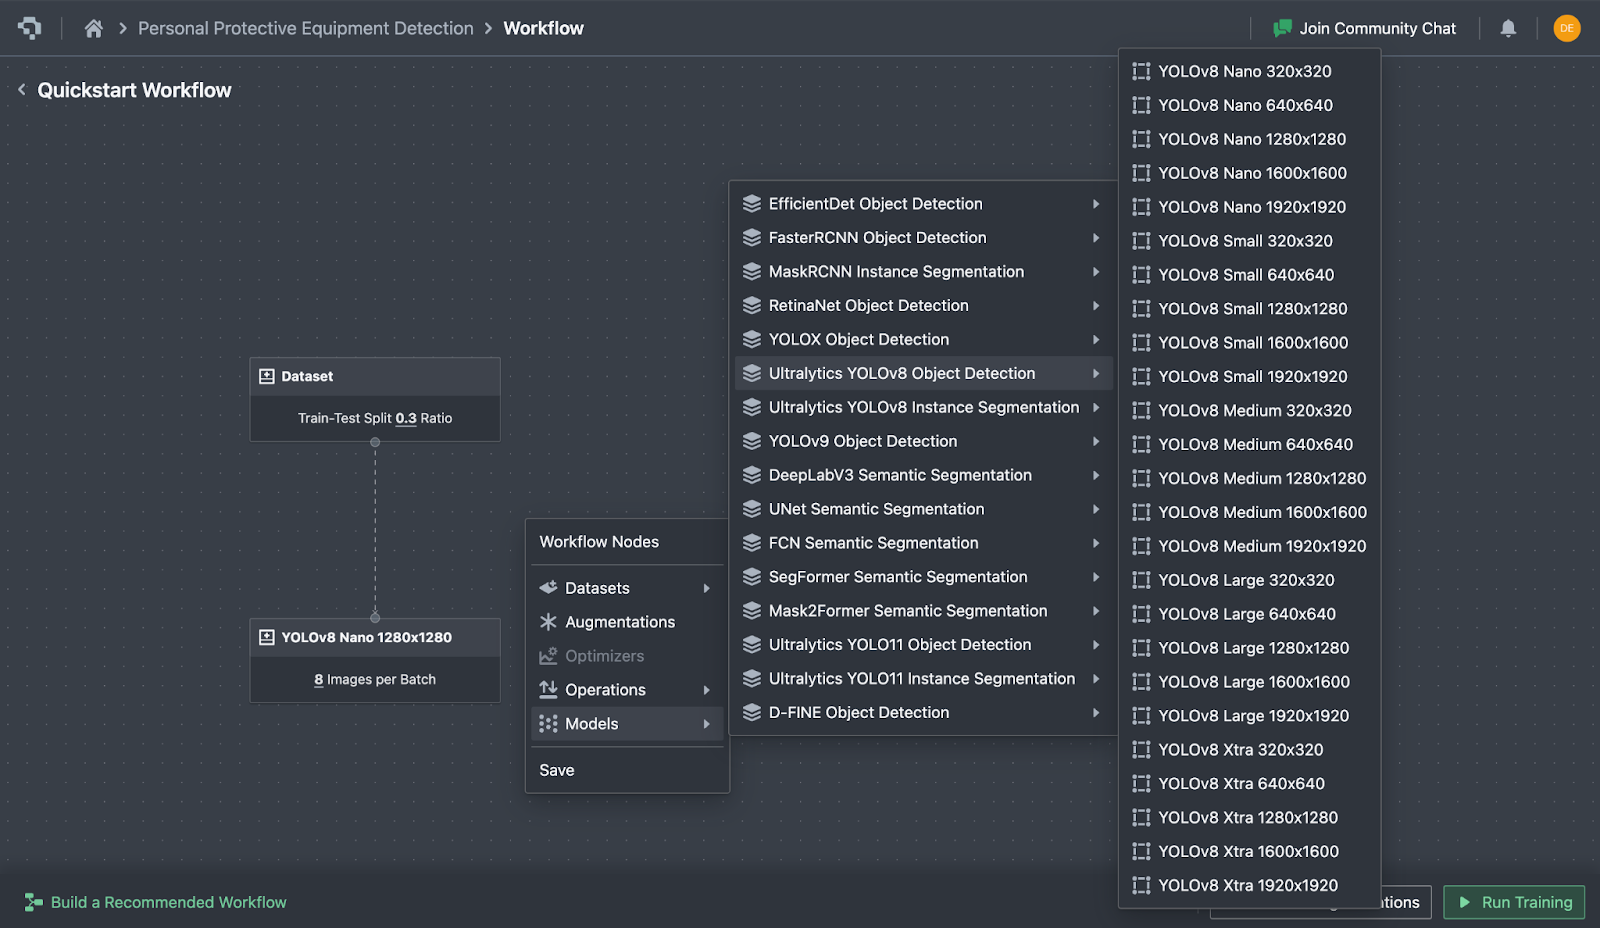Click the YOLOv8 Small 640x640 box icon

pos(1141,275)
